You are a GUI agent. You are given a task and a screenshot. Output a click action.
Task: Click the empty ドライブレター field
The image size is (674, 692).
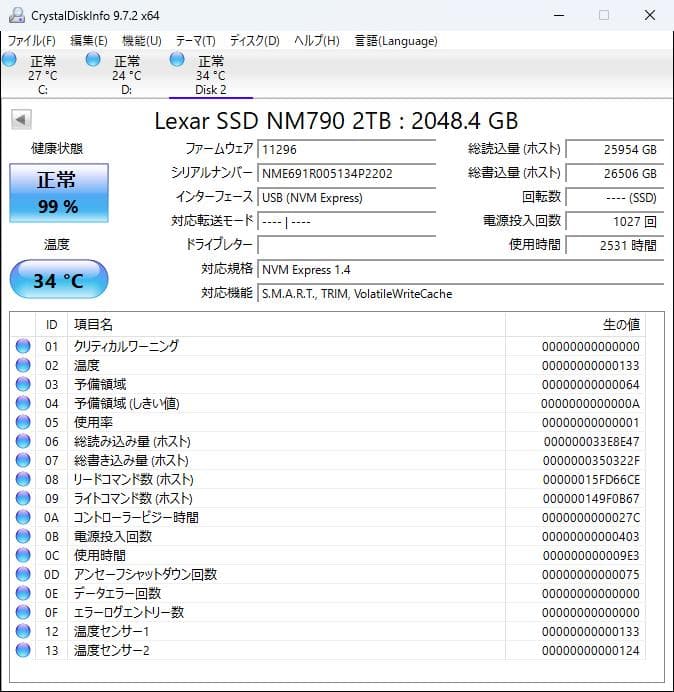[346, 245]
